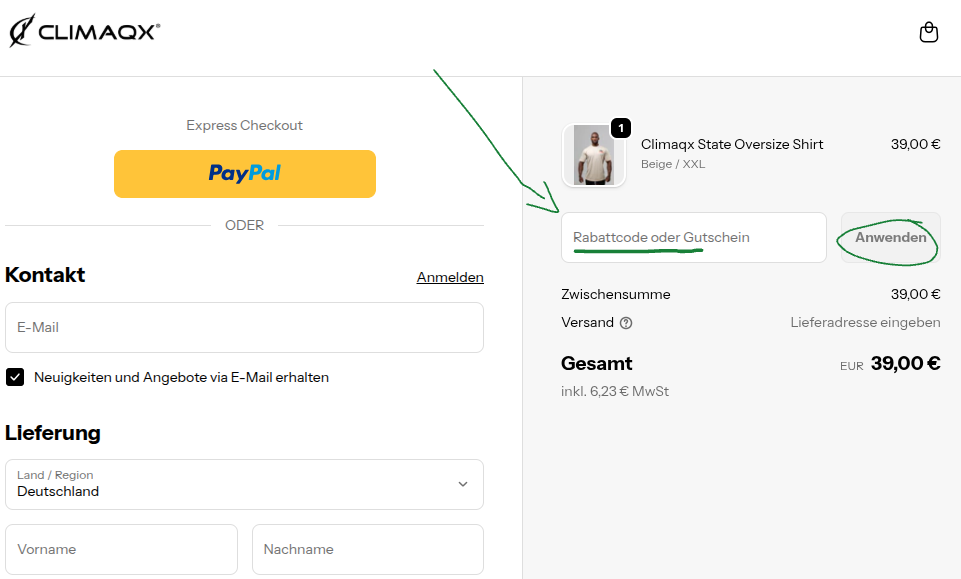Click the Climaqx logo in the header
The height and width of the screenshot is (579, 961).
[85, 32]
